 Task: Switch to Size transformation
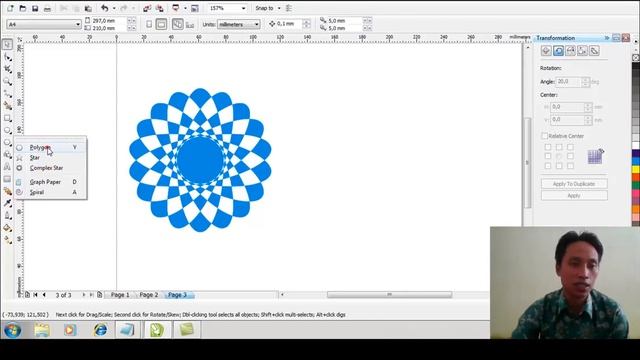(x=582, y=51)
